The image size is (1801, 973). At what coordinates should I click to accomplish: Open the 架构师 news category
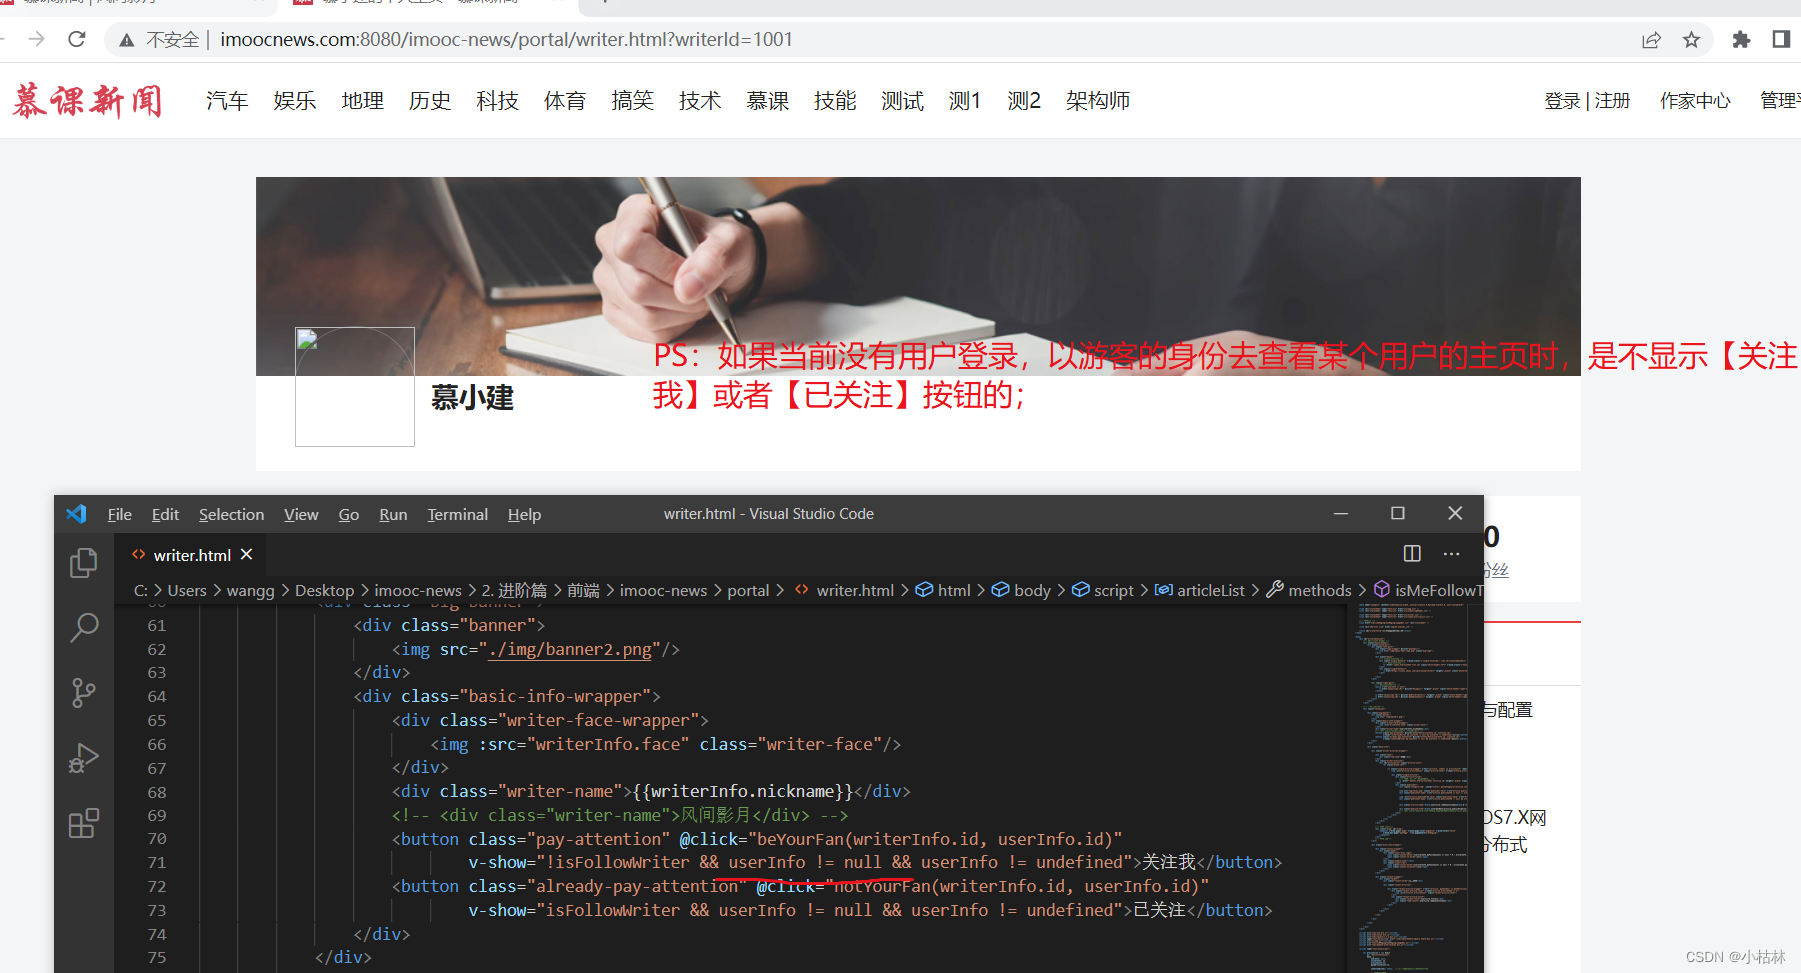coord(1098,101)
